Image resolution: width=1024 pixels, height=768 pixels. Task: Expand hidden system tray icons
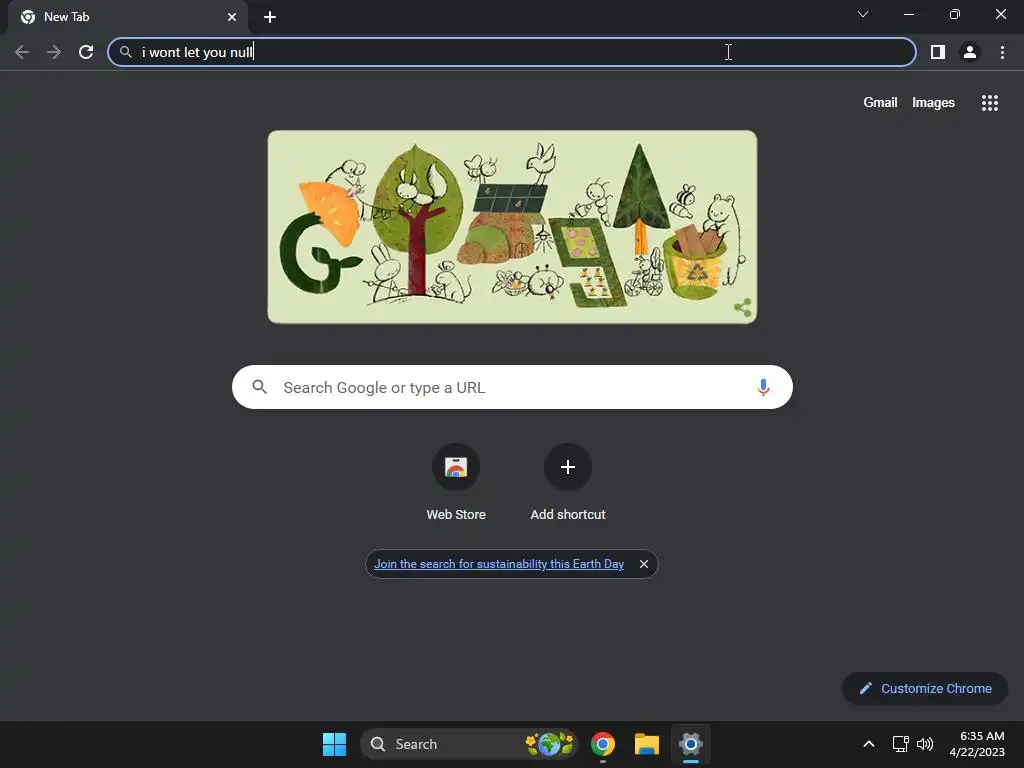[x=869, y=744]
